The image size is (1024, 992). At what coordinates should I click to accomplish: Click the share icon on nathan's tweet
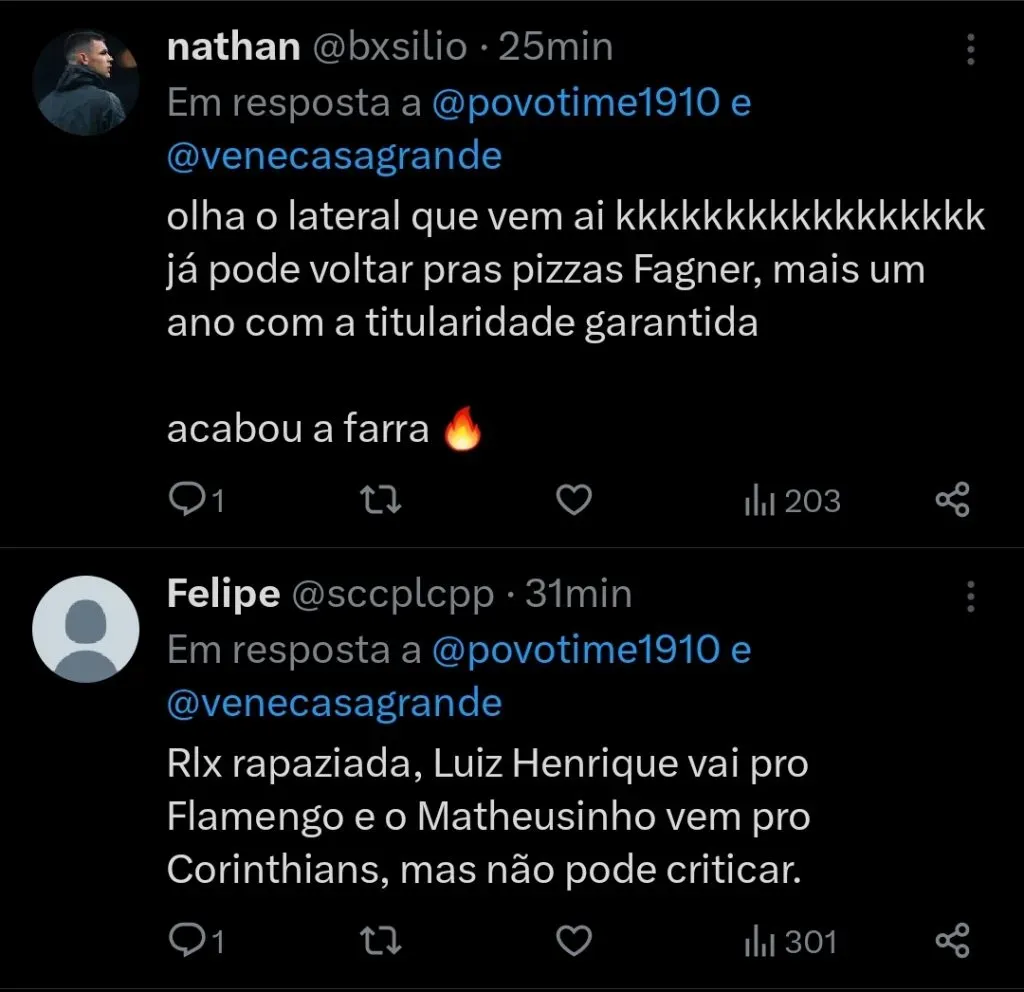pyautogui.click(x=951, y=500)
